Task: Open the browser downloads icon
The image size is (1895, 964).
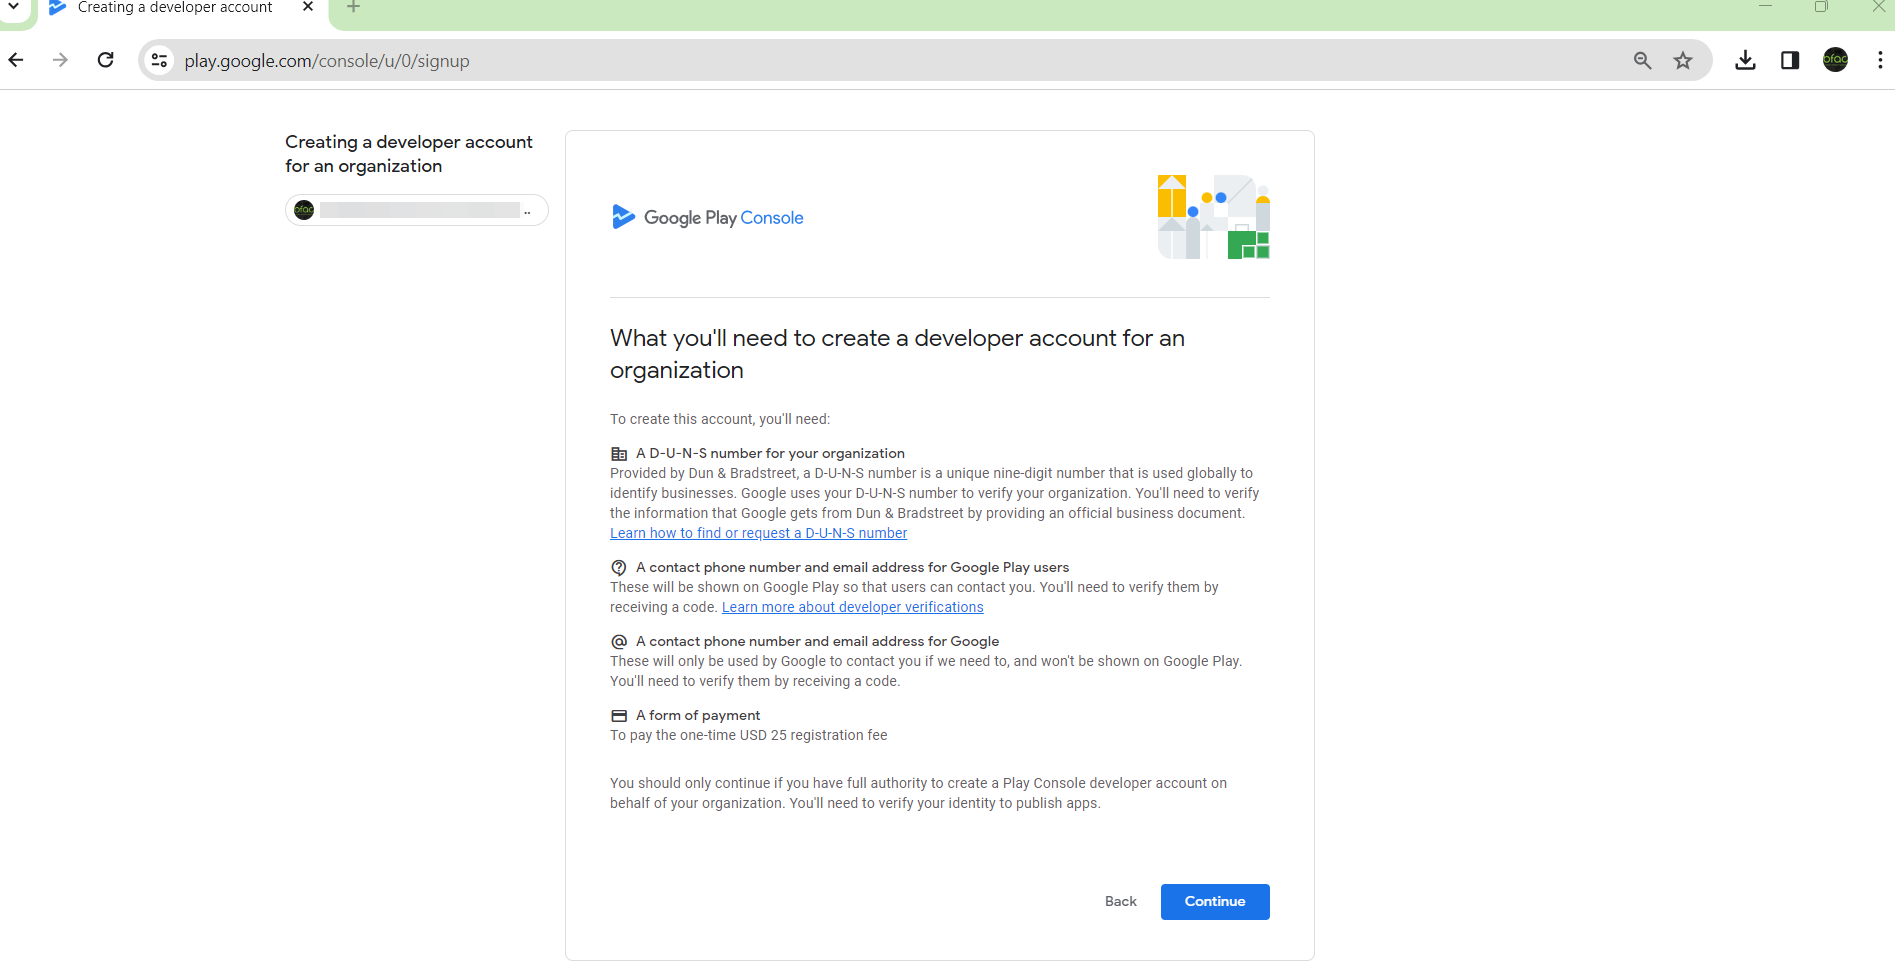Action: pos(1745,60)
